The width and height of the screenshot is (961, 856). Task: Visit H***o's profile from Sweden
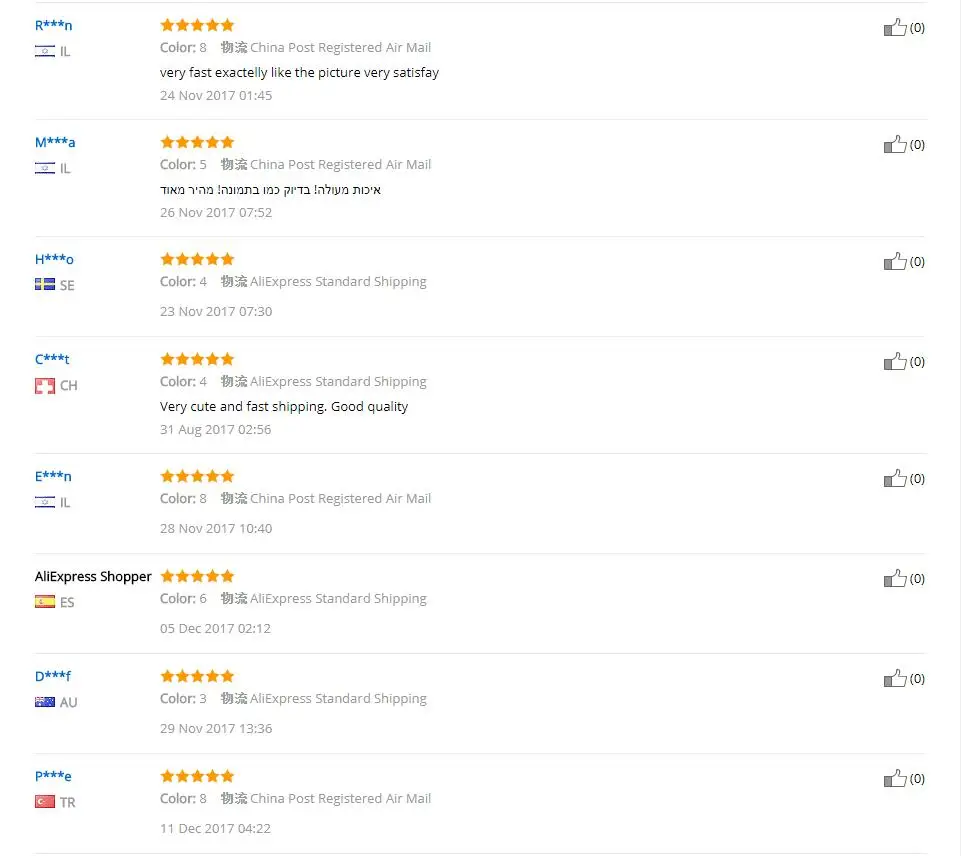point(54,259)
